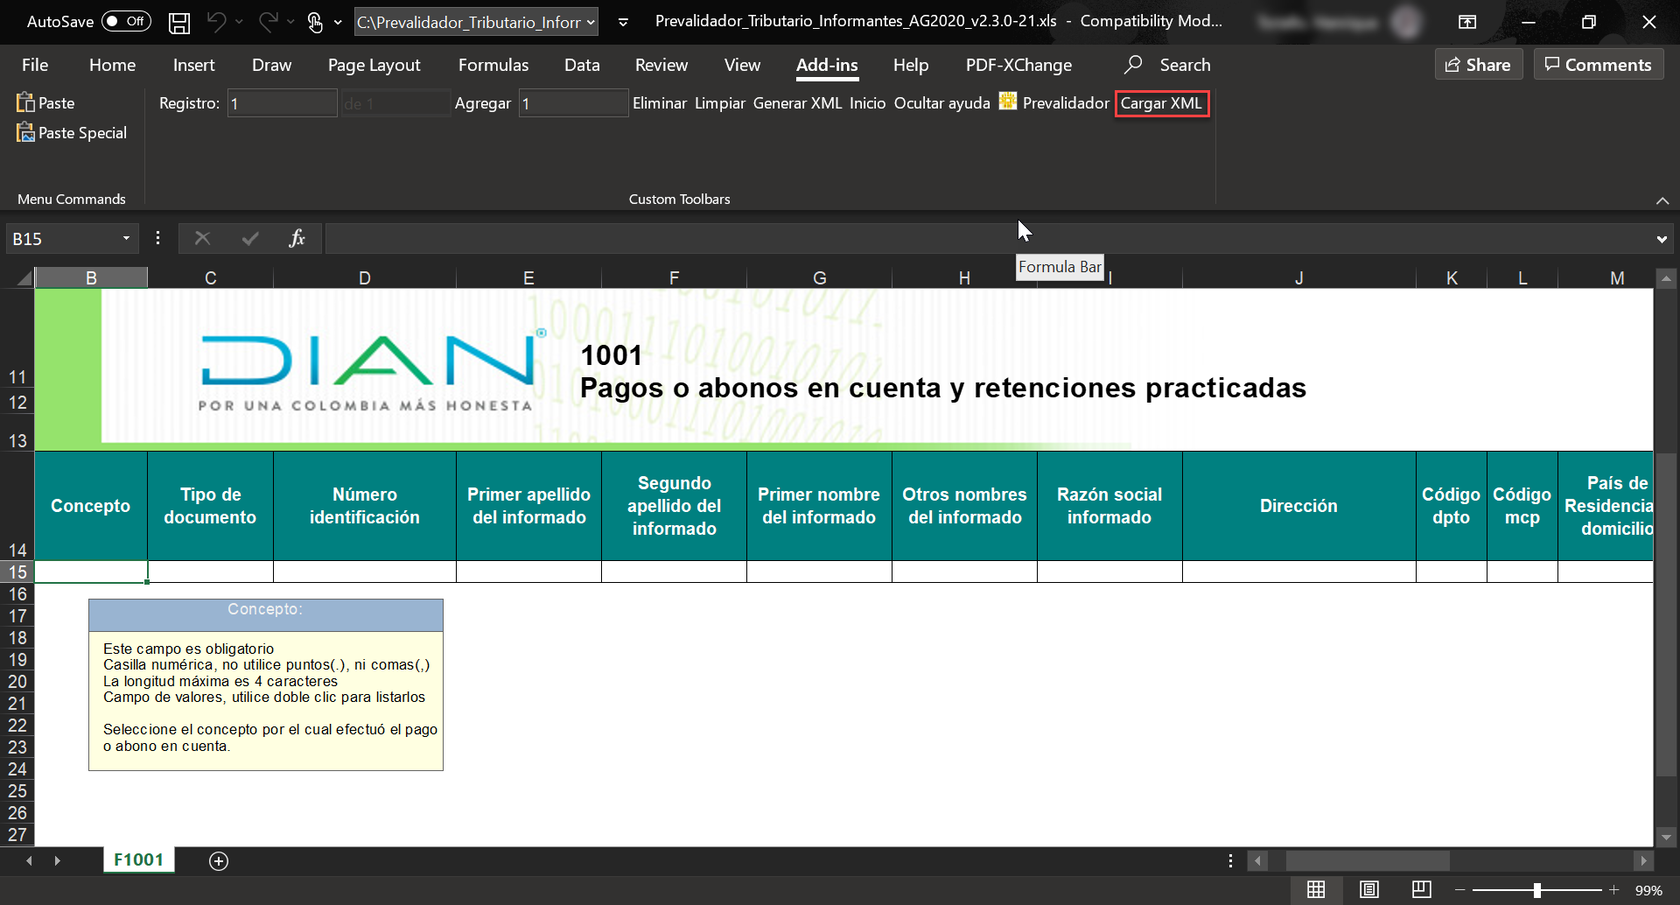
Task: Click Ocultar ayuda to hide help
Action: click(941, 103)
